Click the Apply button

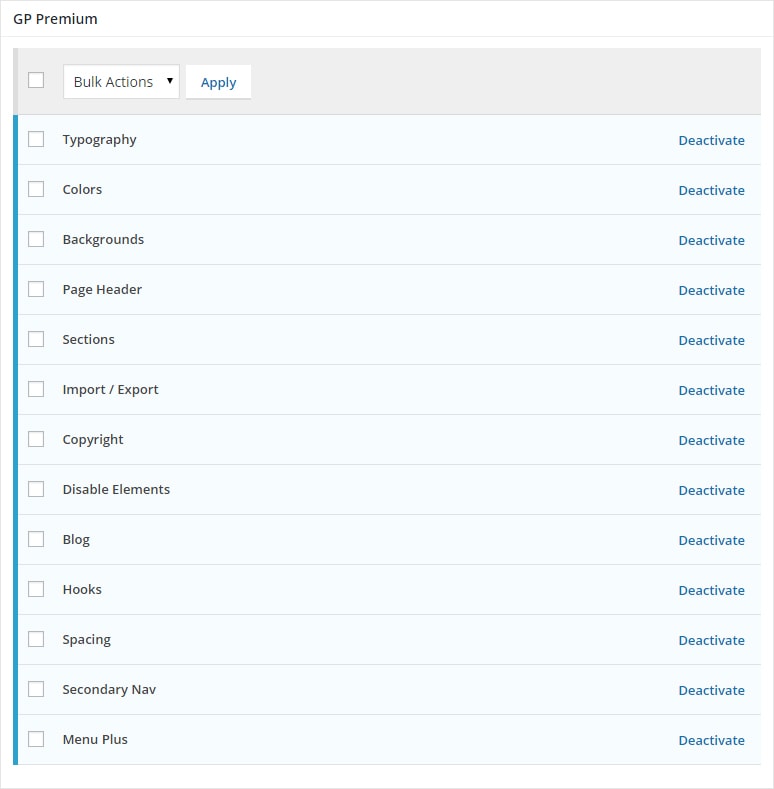click(218, 82)
